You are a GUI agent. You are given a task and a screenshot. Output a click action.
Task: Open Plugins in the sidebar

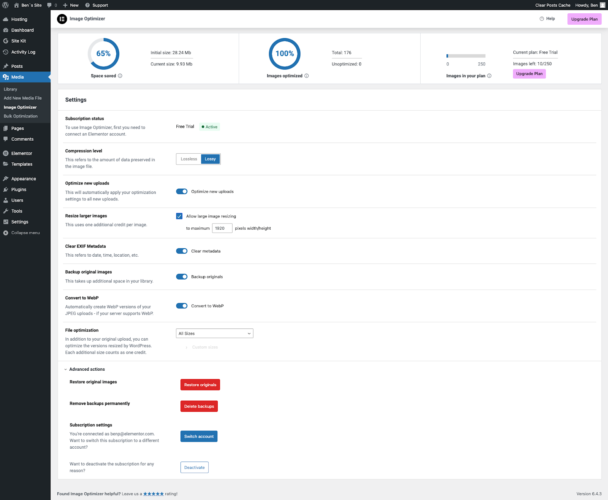(x=19, y=188)
